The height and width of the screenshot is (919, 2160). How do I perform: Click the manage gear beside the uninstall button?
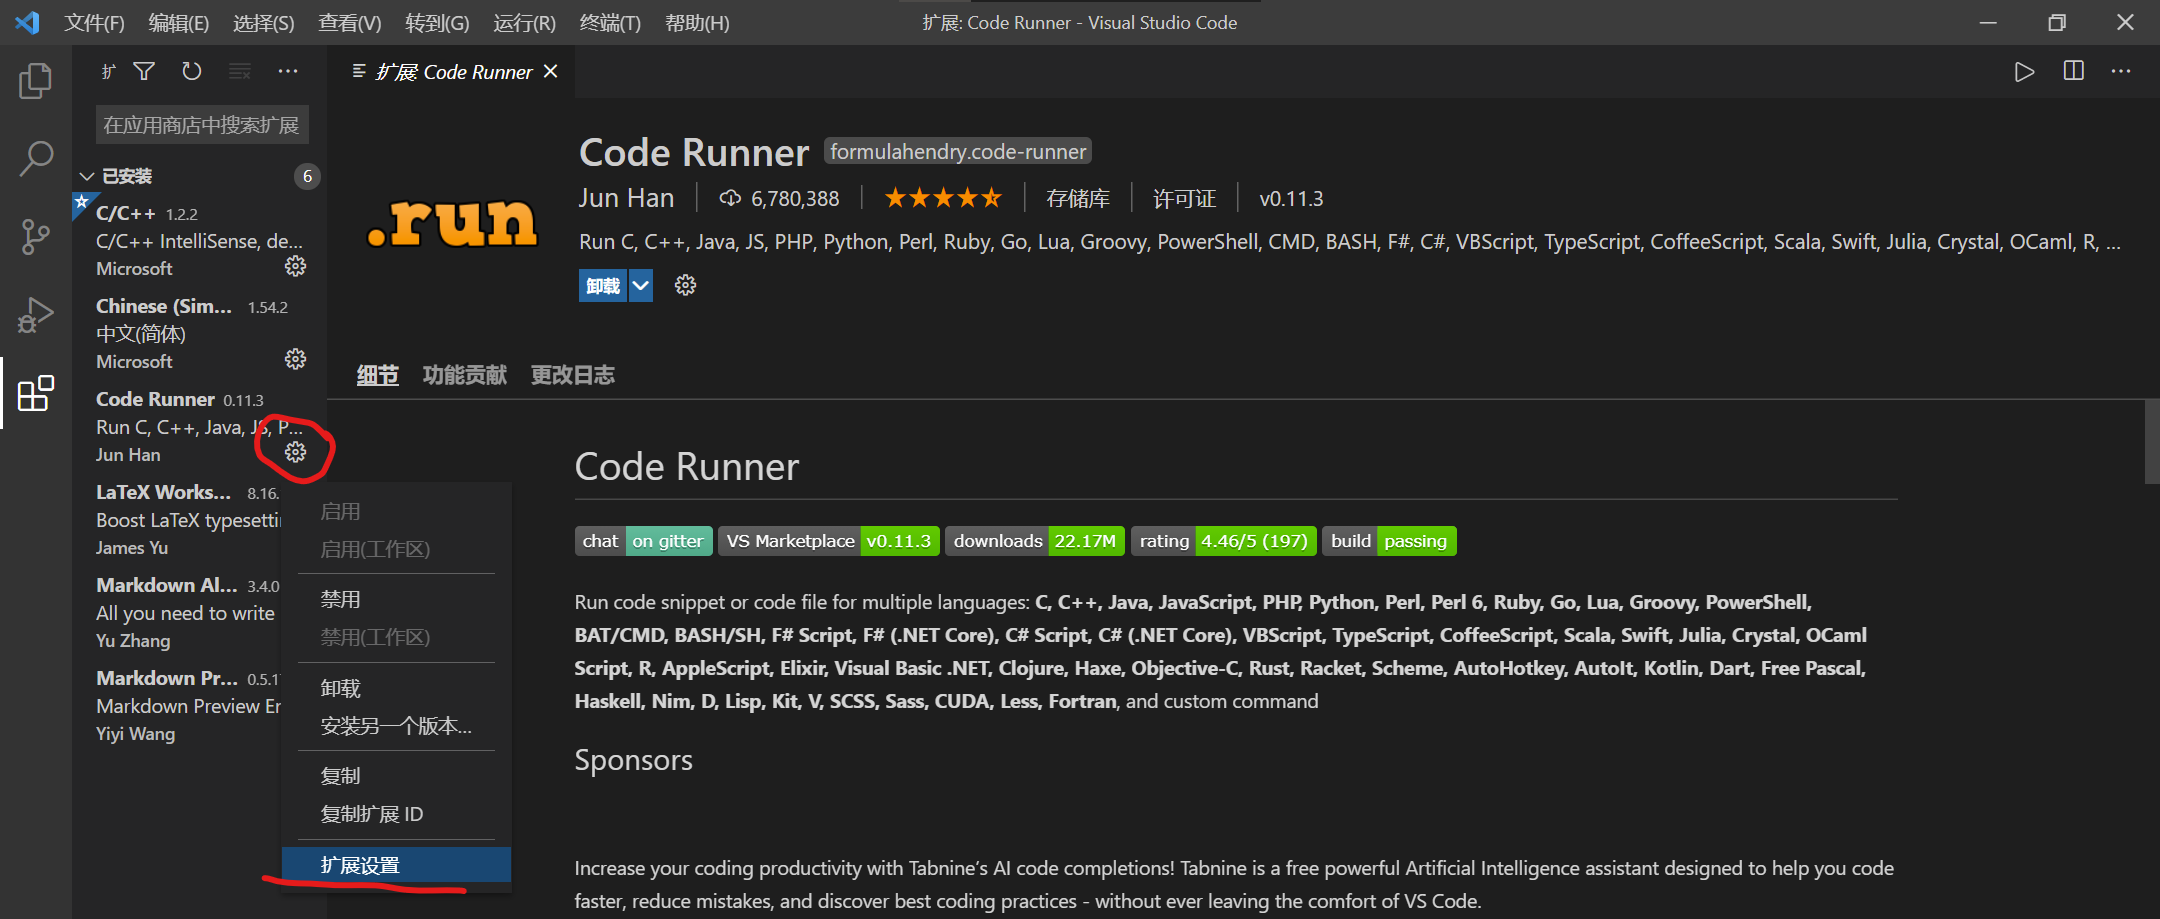tap(685, 285)
